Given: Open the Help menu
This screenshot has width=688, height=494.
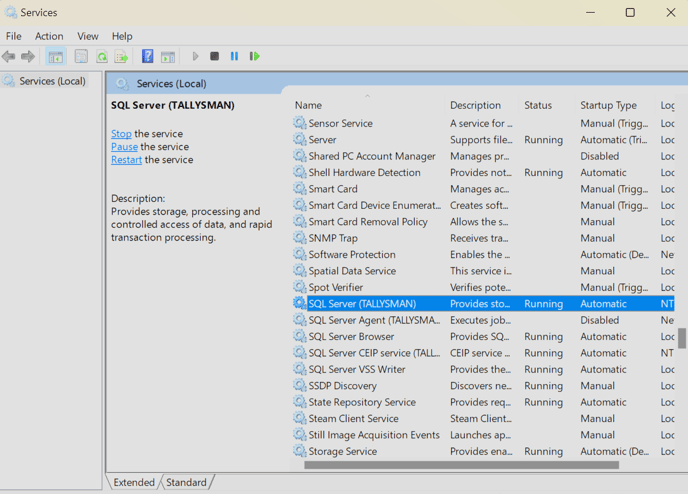Looking at the screenshot, I should click(x=122, y=36).
